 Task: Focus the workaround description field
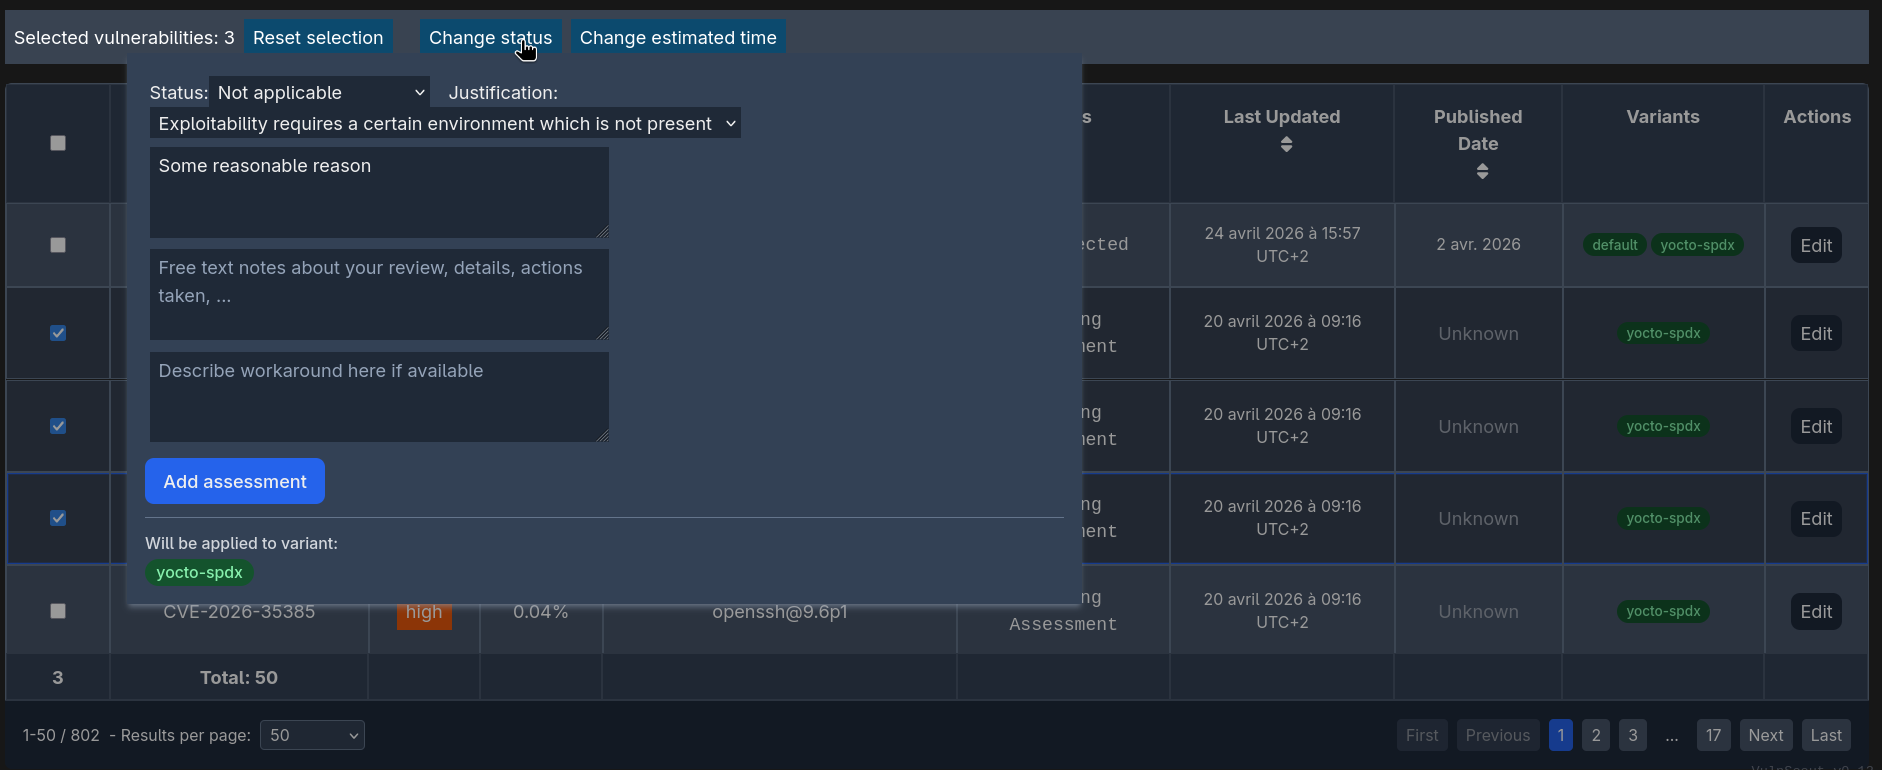click(379, 396)
